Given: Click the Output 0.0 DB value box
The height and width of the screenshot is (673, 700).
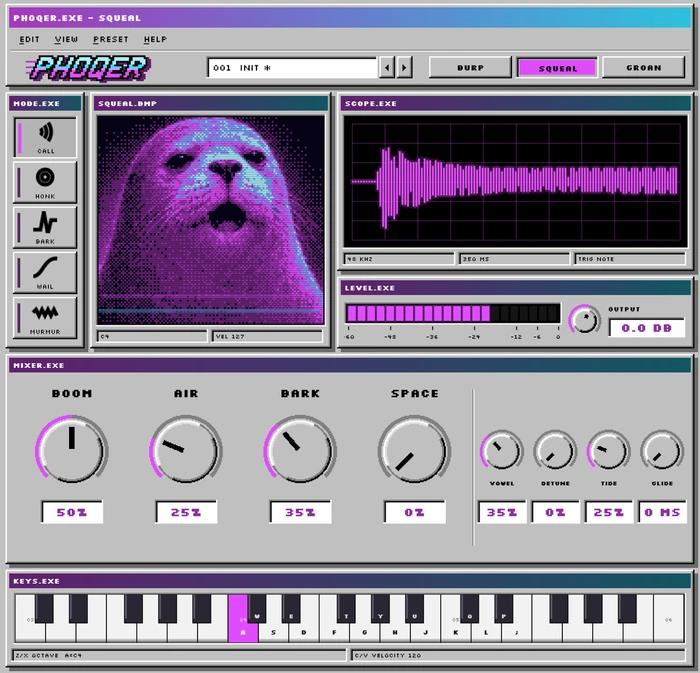Looking at the screenshot, I should point(647,328).
